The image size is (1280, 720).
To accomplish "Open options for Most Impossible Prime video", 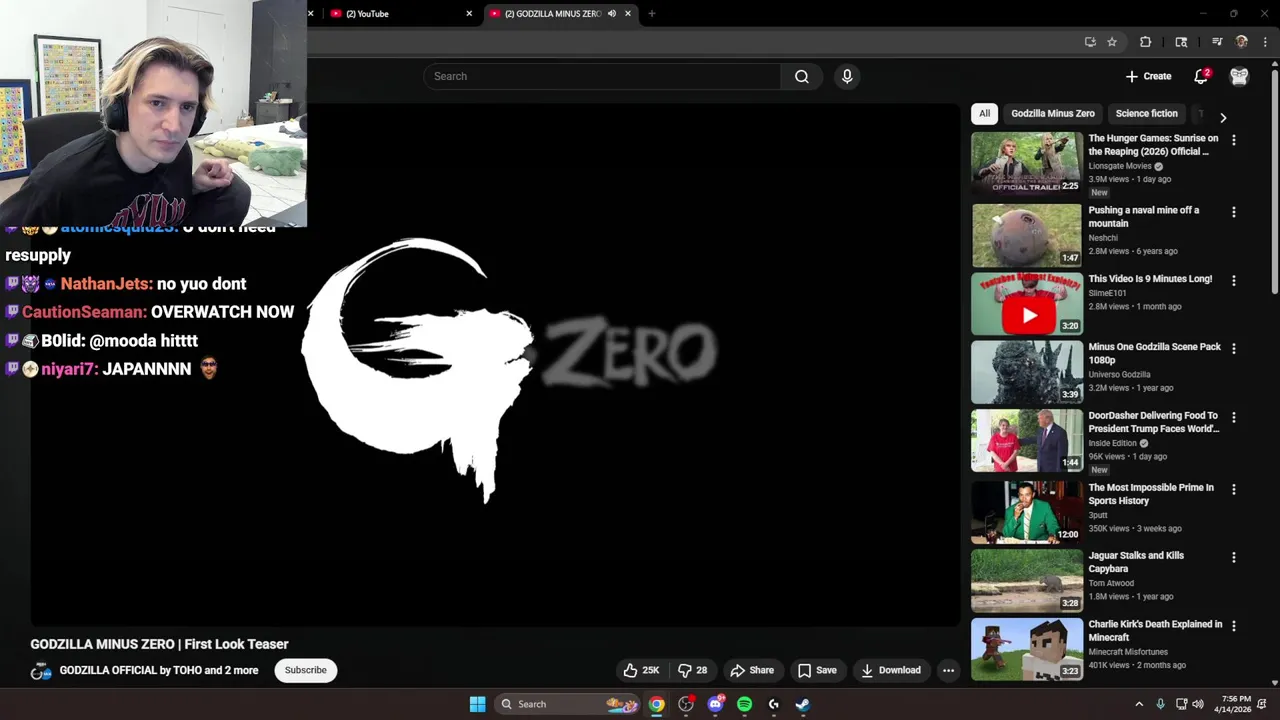I will click(1234, 489).
